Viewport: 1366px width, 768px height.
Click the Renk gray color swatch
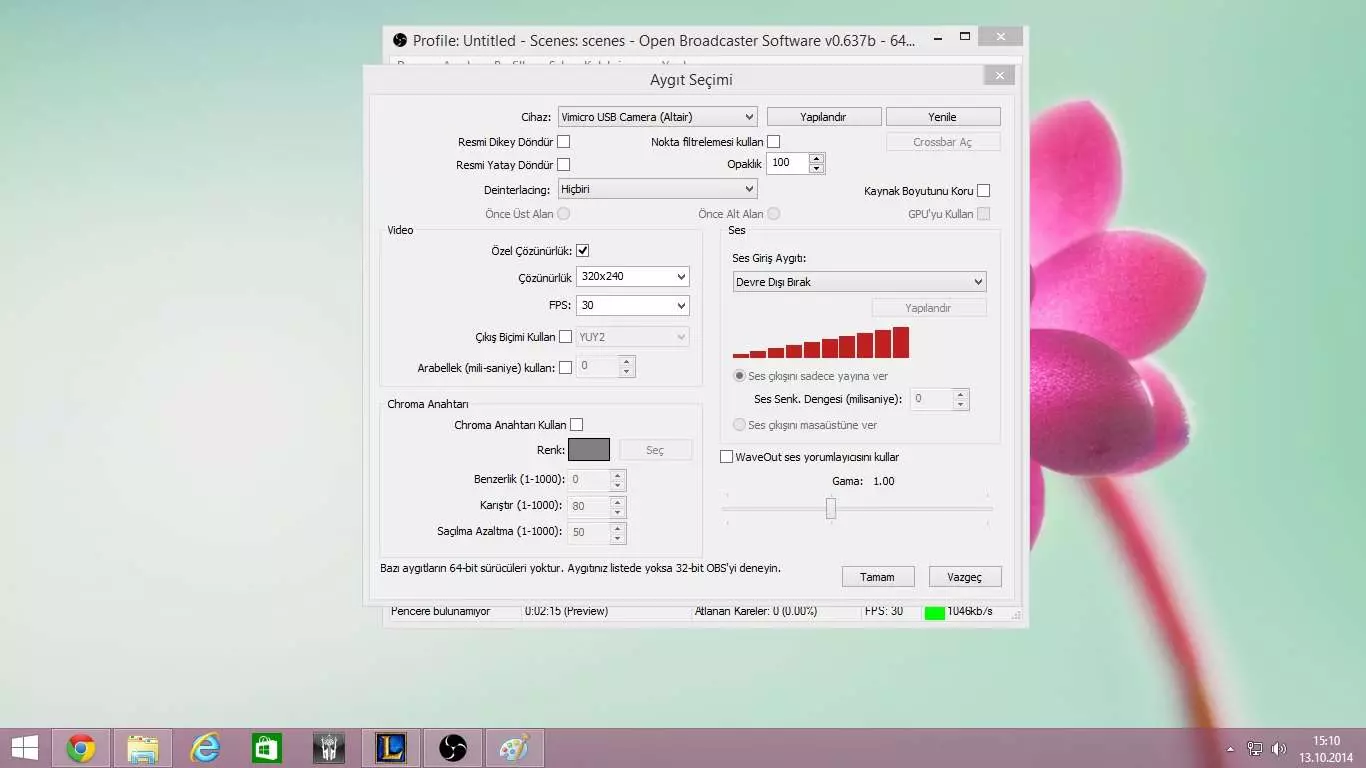point(589,450)
